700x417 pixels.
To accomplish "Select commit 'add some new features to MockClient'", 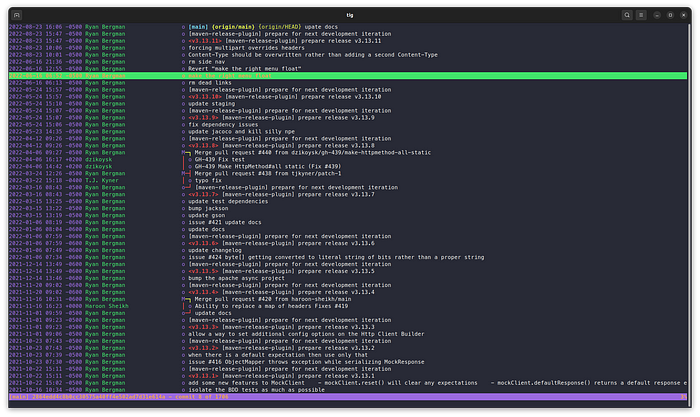I will pos(437,383).
